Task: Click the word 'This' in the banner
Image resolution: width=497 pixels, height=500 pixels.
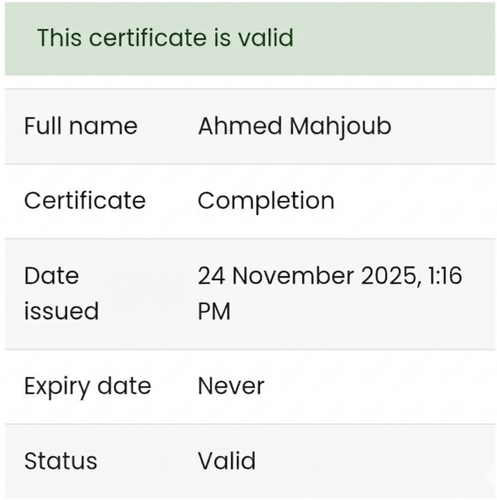Action: point(59,37)
